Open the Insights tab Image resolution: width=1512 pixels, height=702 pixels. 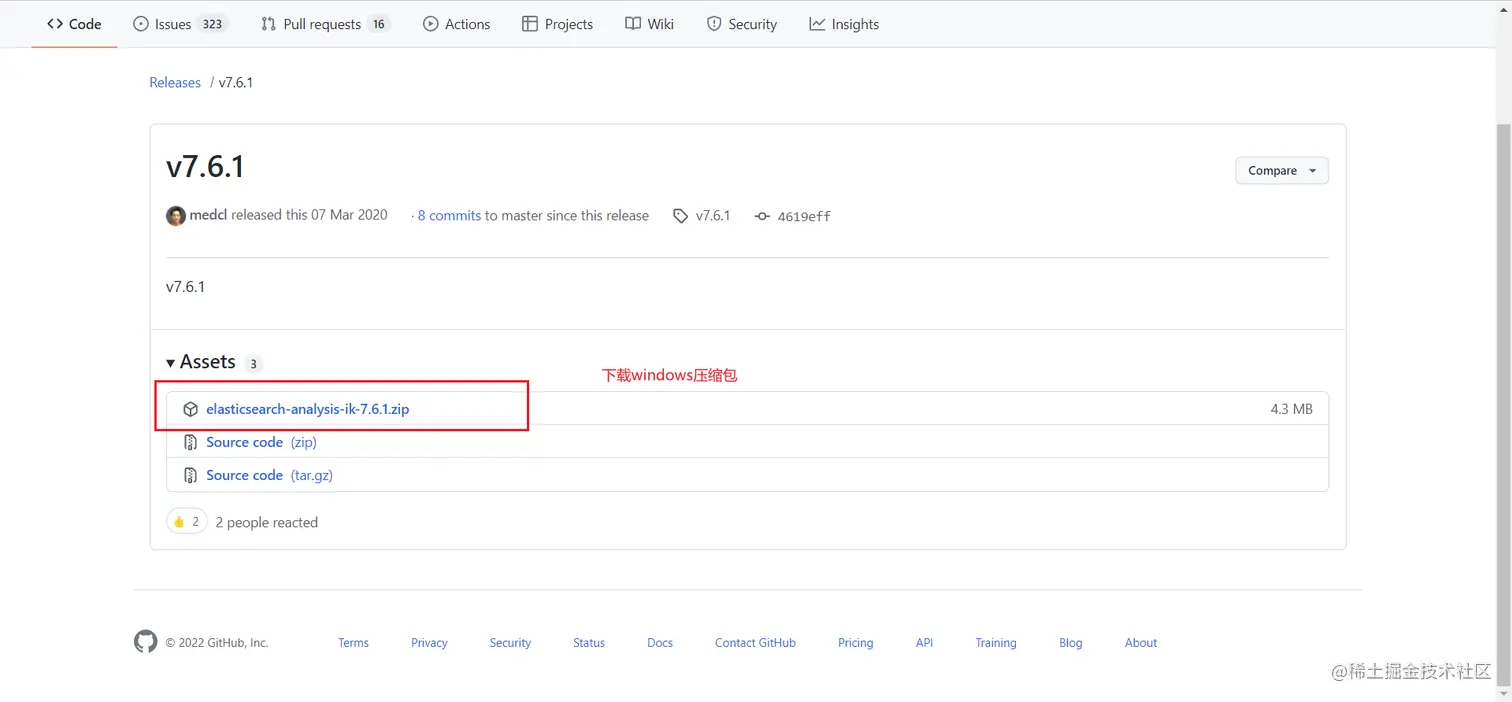tap(844, 24)
